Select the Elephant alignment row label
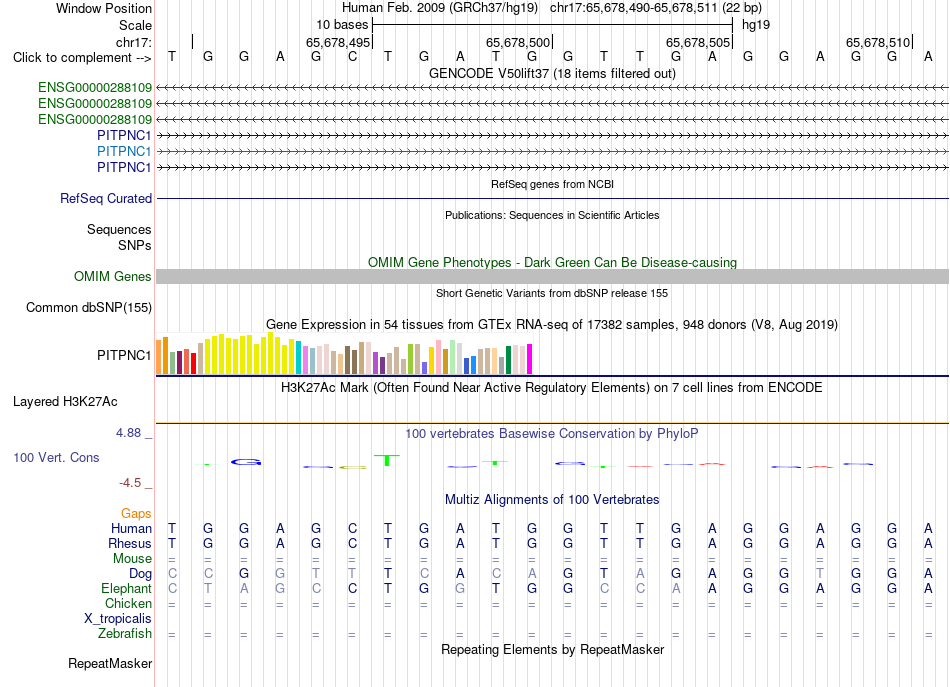 [126, 588]
